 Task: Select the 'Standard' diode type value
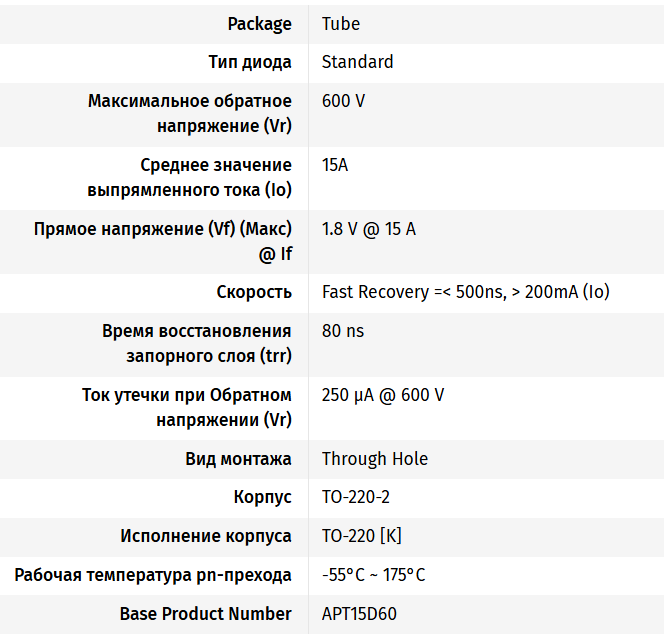pyautogui.click(x=357, y=62)
